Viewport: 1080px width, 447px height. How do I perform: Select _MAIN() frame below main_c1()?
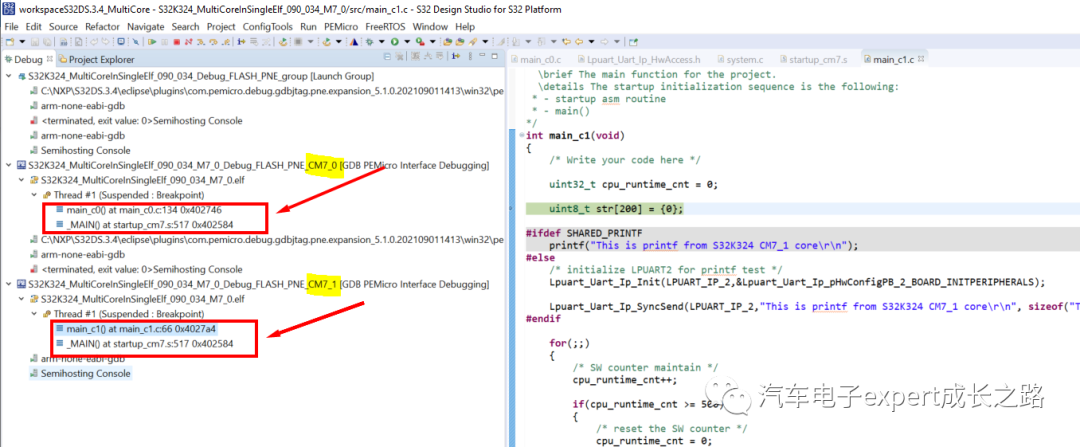click(x=144, y=344)
